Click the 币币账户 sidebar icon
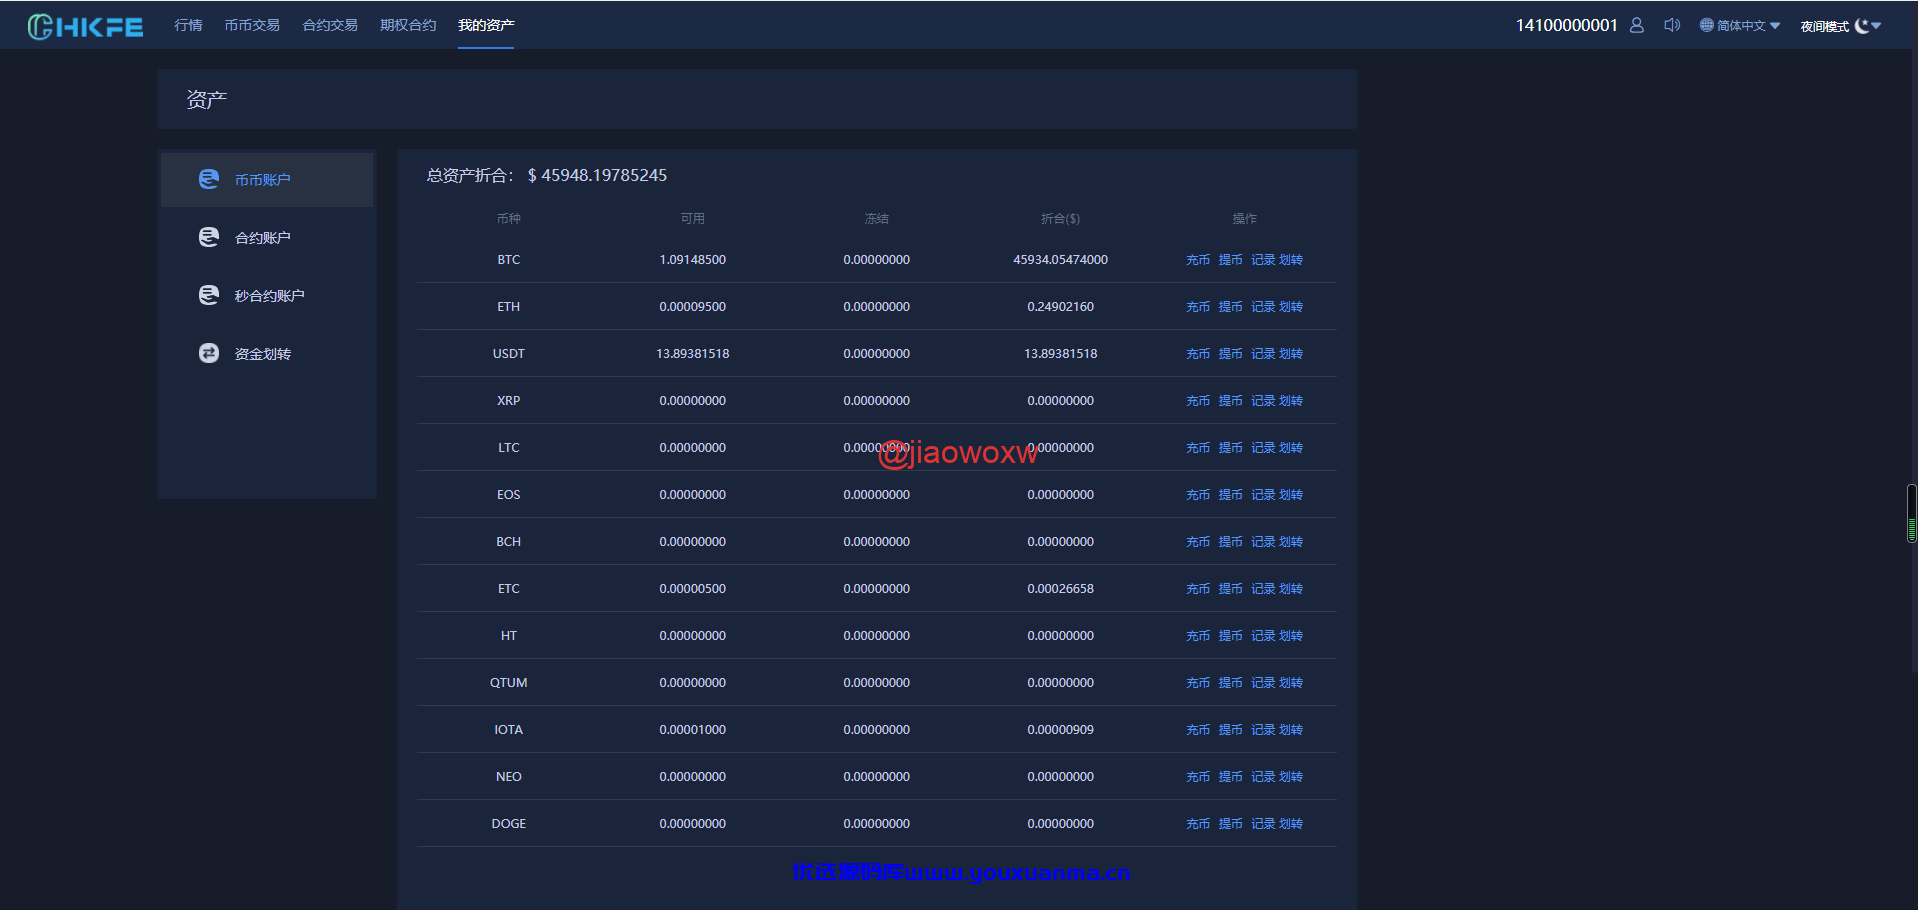This screenshot has height=910, width=1918. pyautogui.click(x=208, y=179)
